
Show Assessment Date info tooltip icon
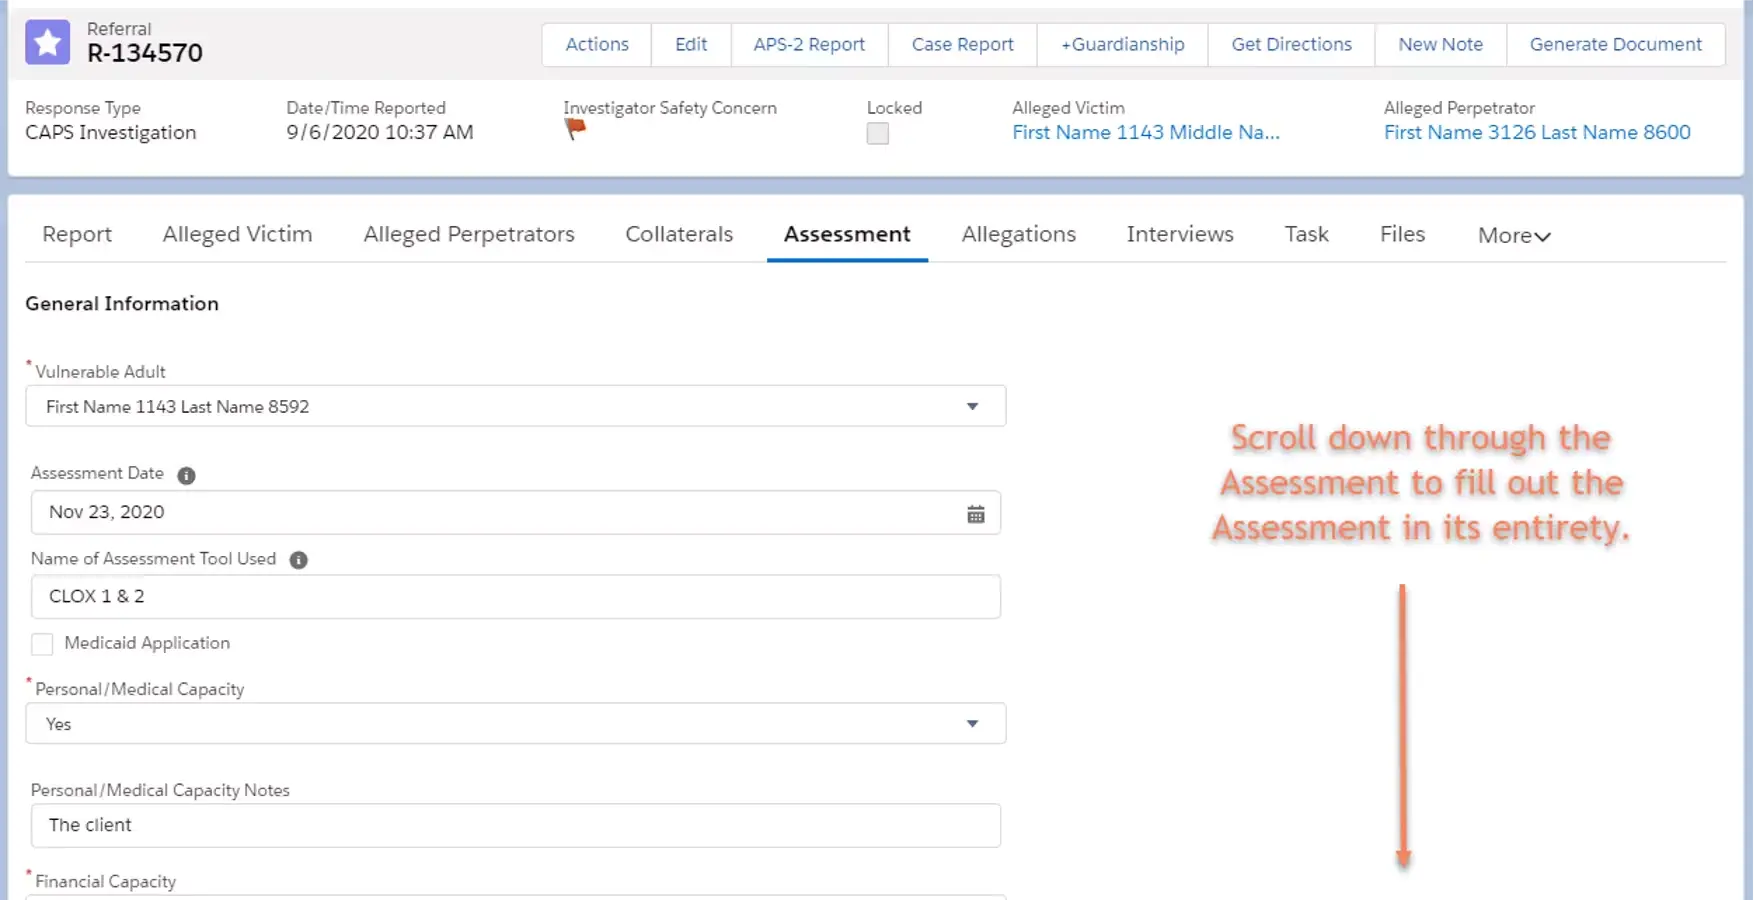(186, 475)
